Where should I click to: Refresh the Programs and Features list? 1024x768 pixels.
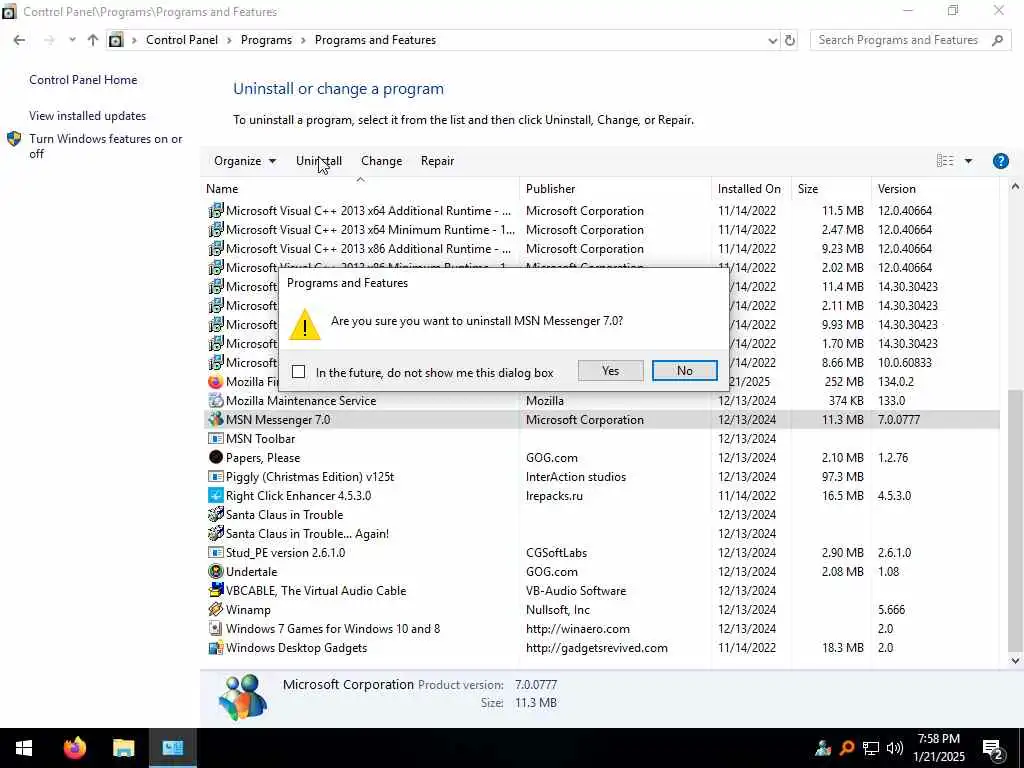click(790, 40)
